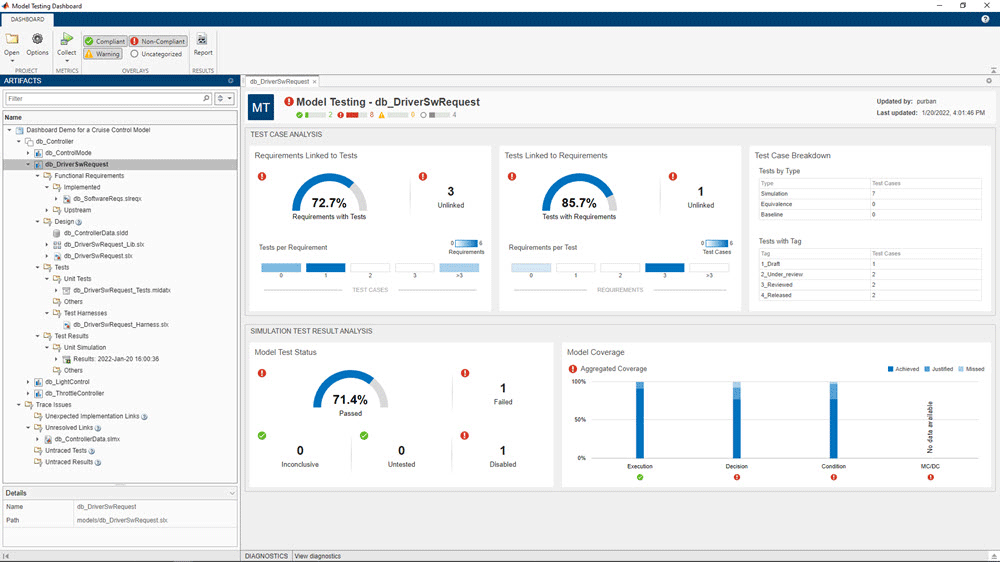Toggle the Warning overlay
This screenshot has width=1000, height=562.
pyautogui.click(x=102, y=54)
